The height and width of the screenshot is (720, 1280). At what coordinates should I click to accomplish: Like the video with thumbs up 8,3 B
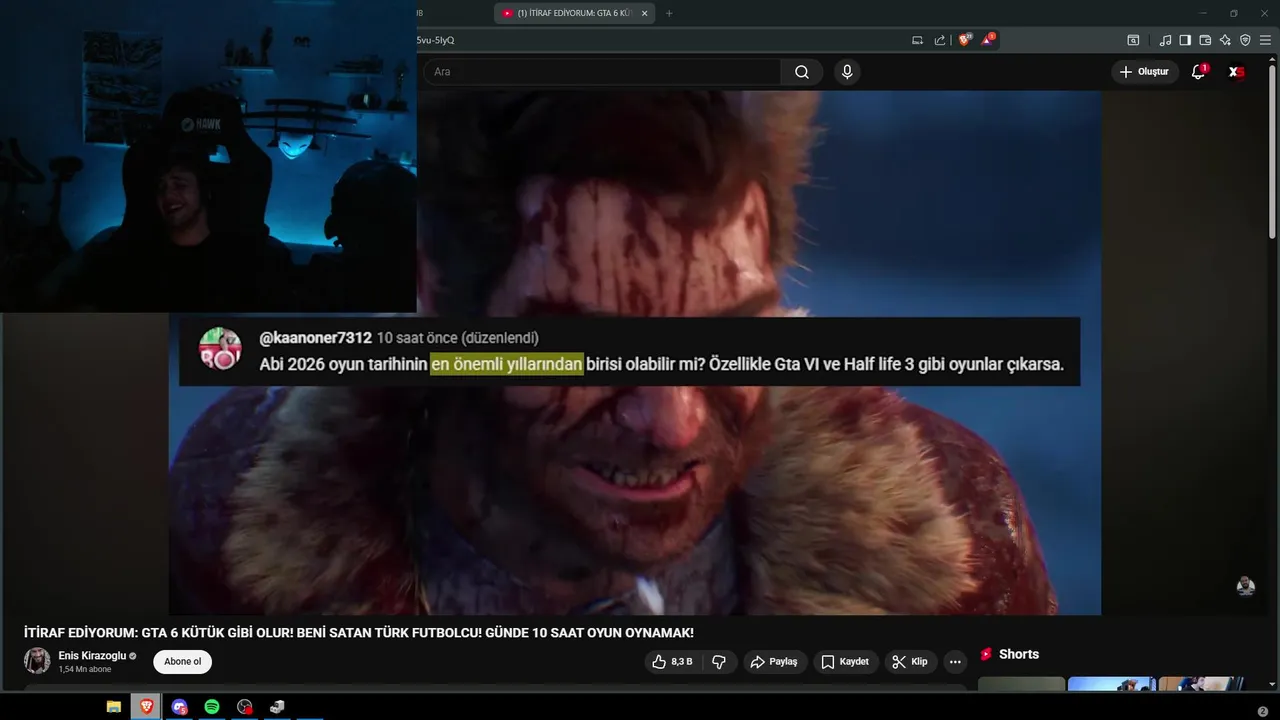pyautogui.click(x=672, y=662)
